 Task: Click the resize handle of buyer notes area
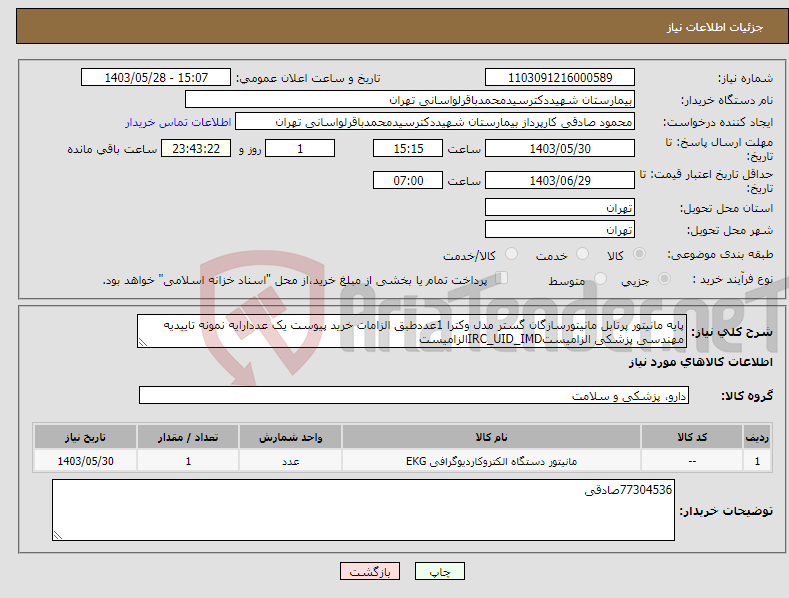pyautogui.click(x=58, y=535)
